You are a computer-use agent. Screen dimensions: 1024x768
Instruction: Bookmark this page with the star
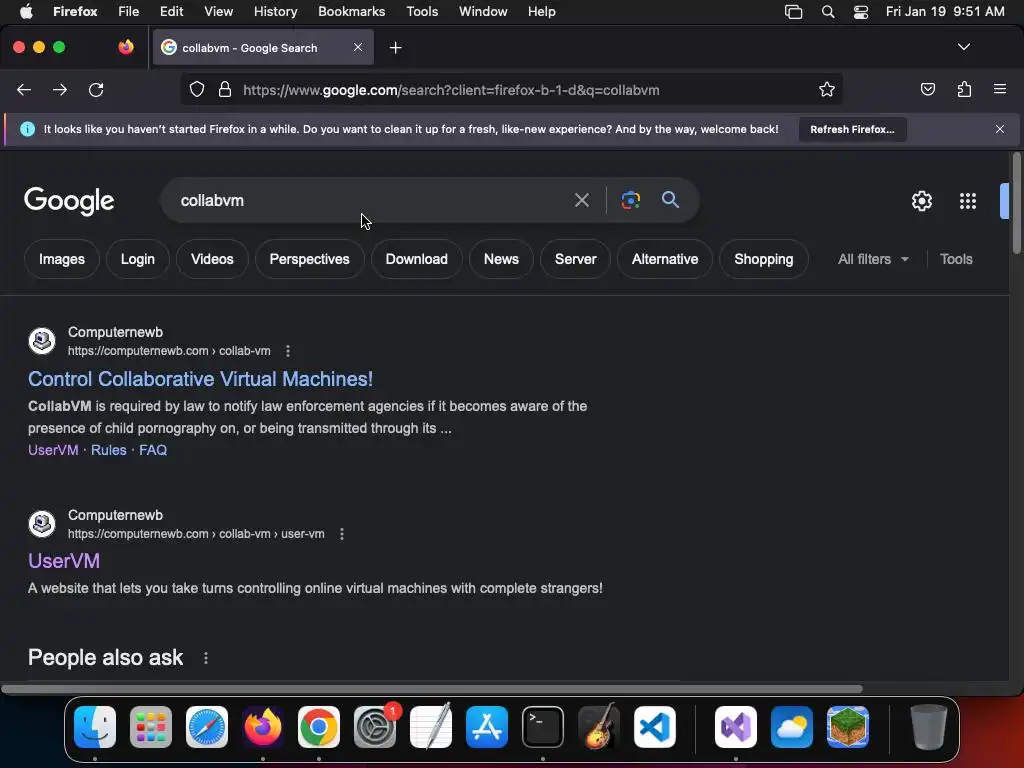click(827, 89)
